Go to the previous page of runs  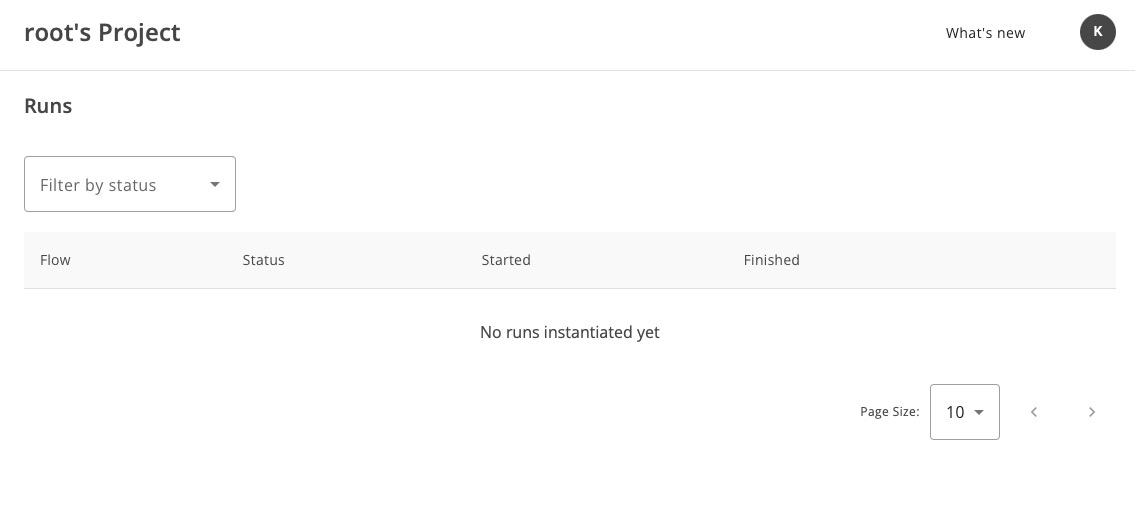click(1034, 412)
